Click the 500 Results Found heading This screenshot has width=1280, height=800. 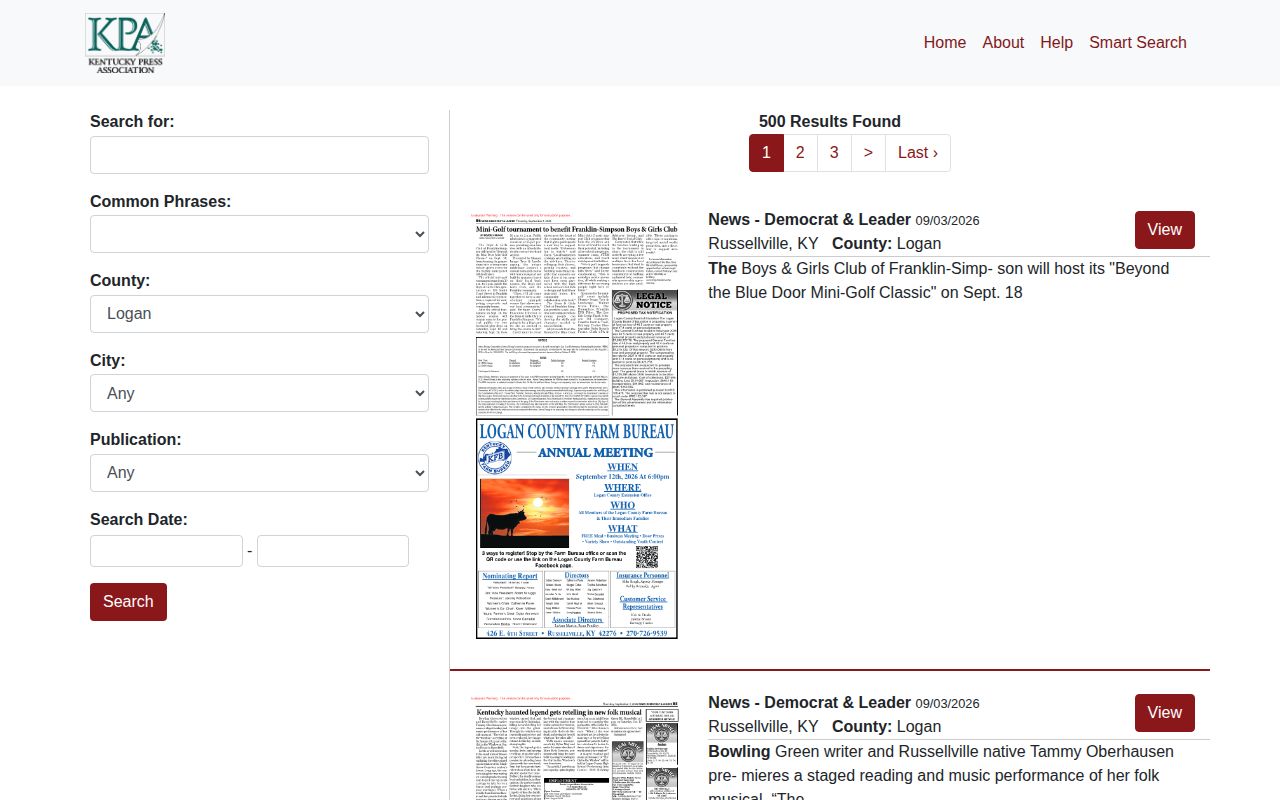pyautogui.click(x=830, y=122)
